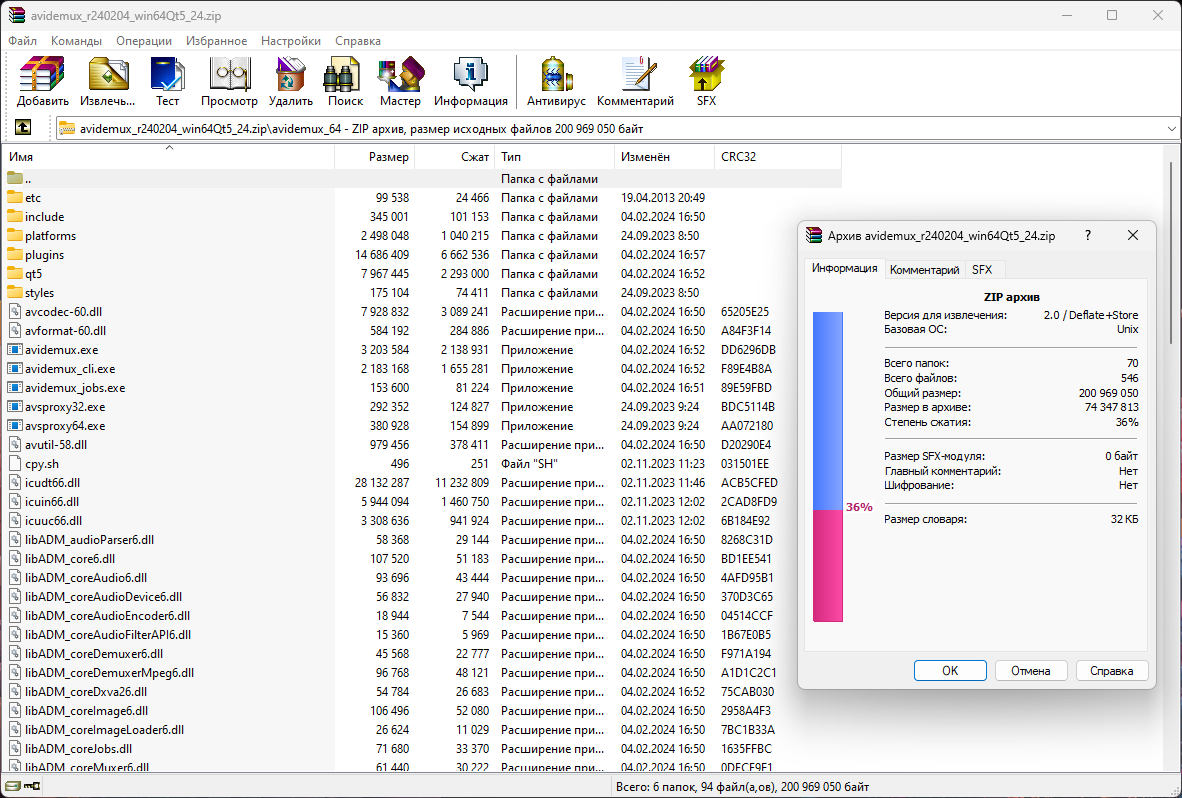This screenshot has height=798, width=1182.
Task: Sort list by Размер column header
Action: (x=388, y=157)
